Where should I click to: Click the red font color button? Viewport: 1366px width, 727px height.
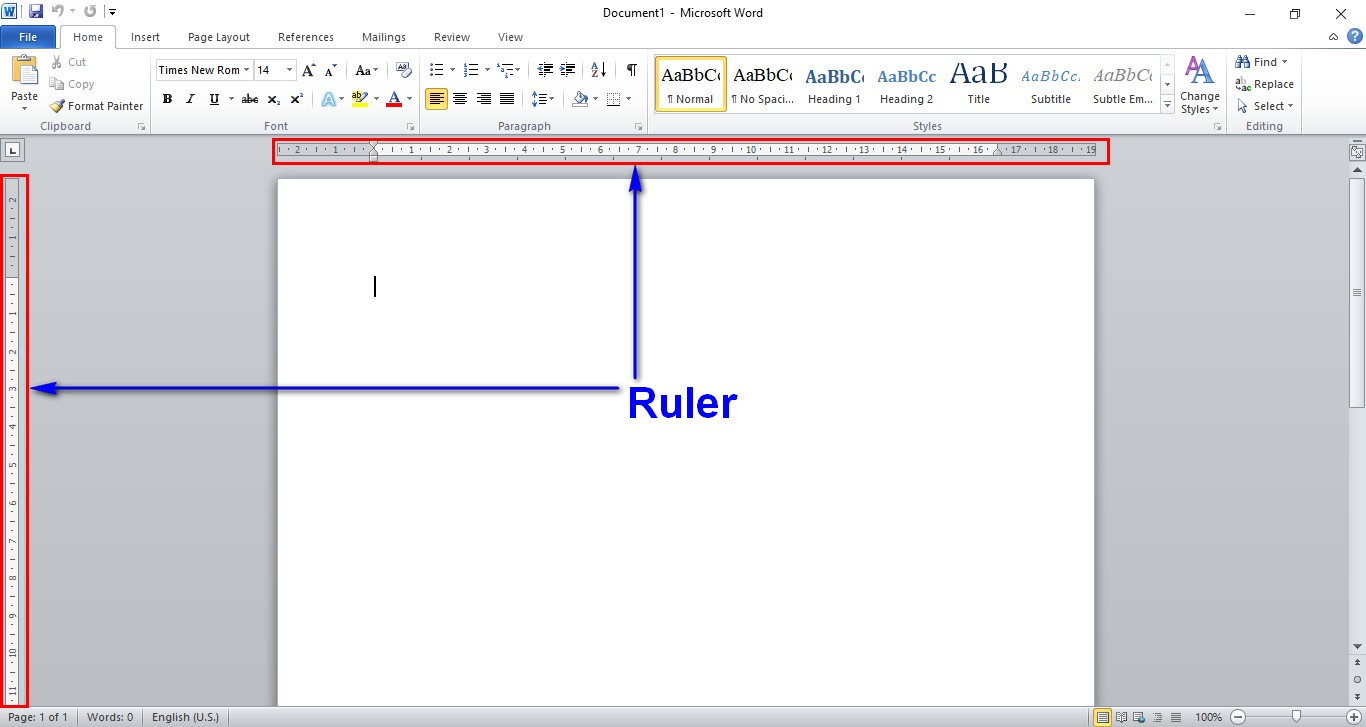394,99
